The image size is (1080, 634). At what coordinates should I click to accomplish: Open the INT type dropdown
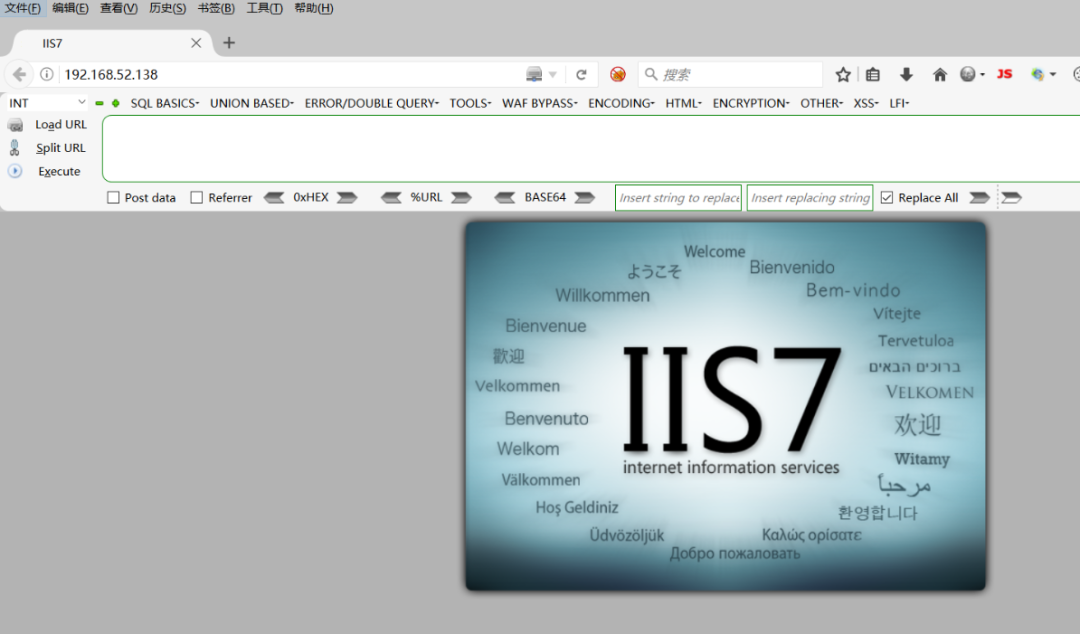tap(47, 103)
